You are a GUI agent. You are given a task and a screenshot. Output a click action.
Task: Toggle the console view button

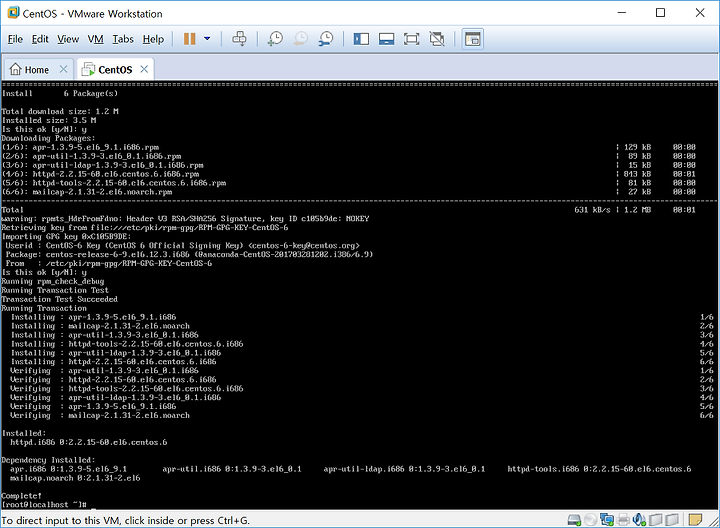(472, 39)
